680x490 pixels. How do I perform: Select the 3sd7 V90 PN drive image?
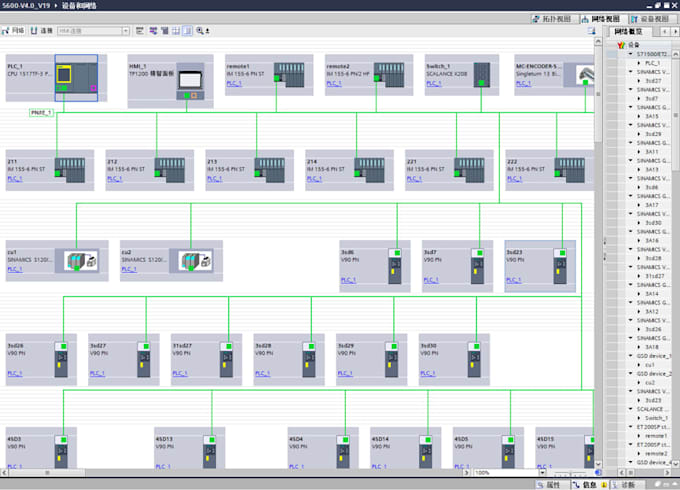click(x=477, y=266)
